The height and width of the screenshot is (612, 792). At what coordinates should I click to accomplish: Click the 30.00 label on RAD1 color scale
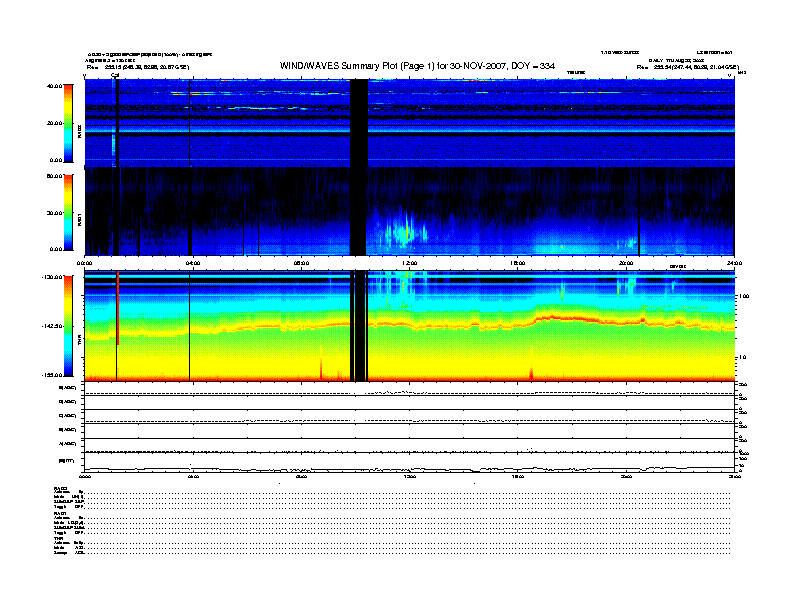(54, 213)
